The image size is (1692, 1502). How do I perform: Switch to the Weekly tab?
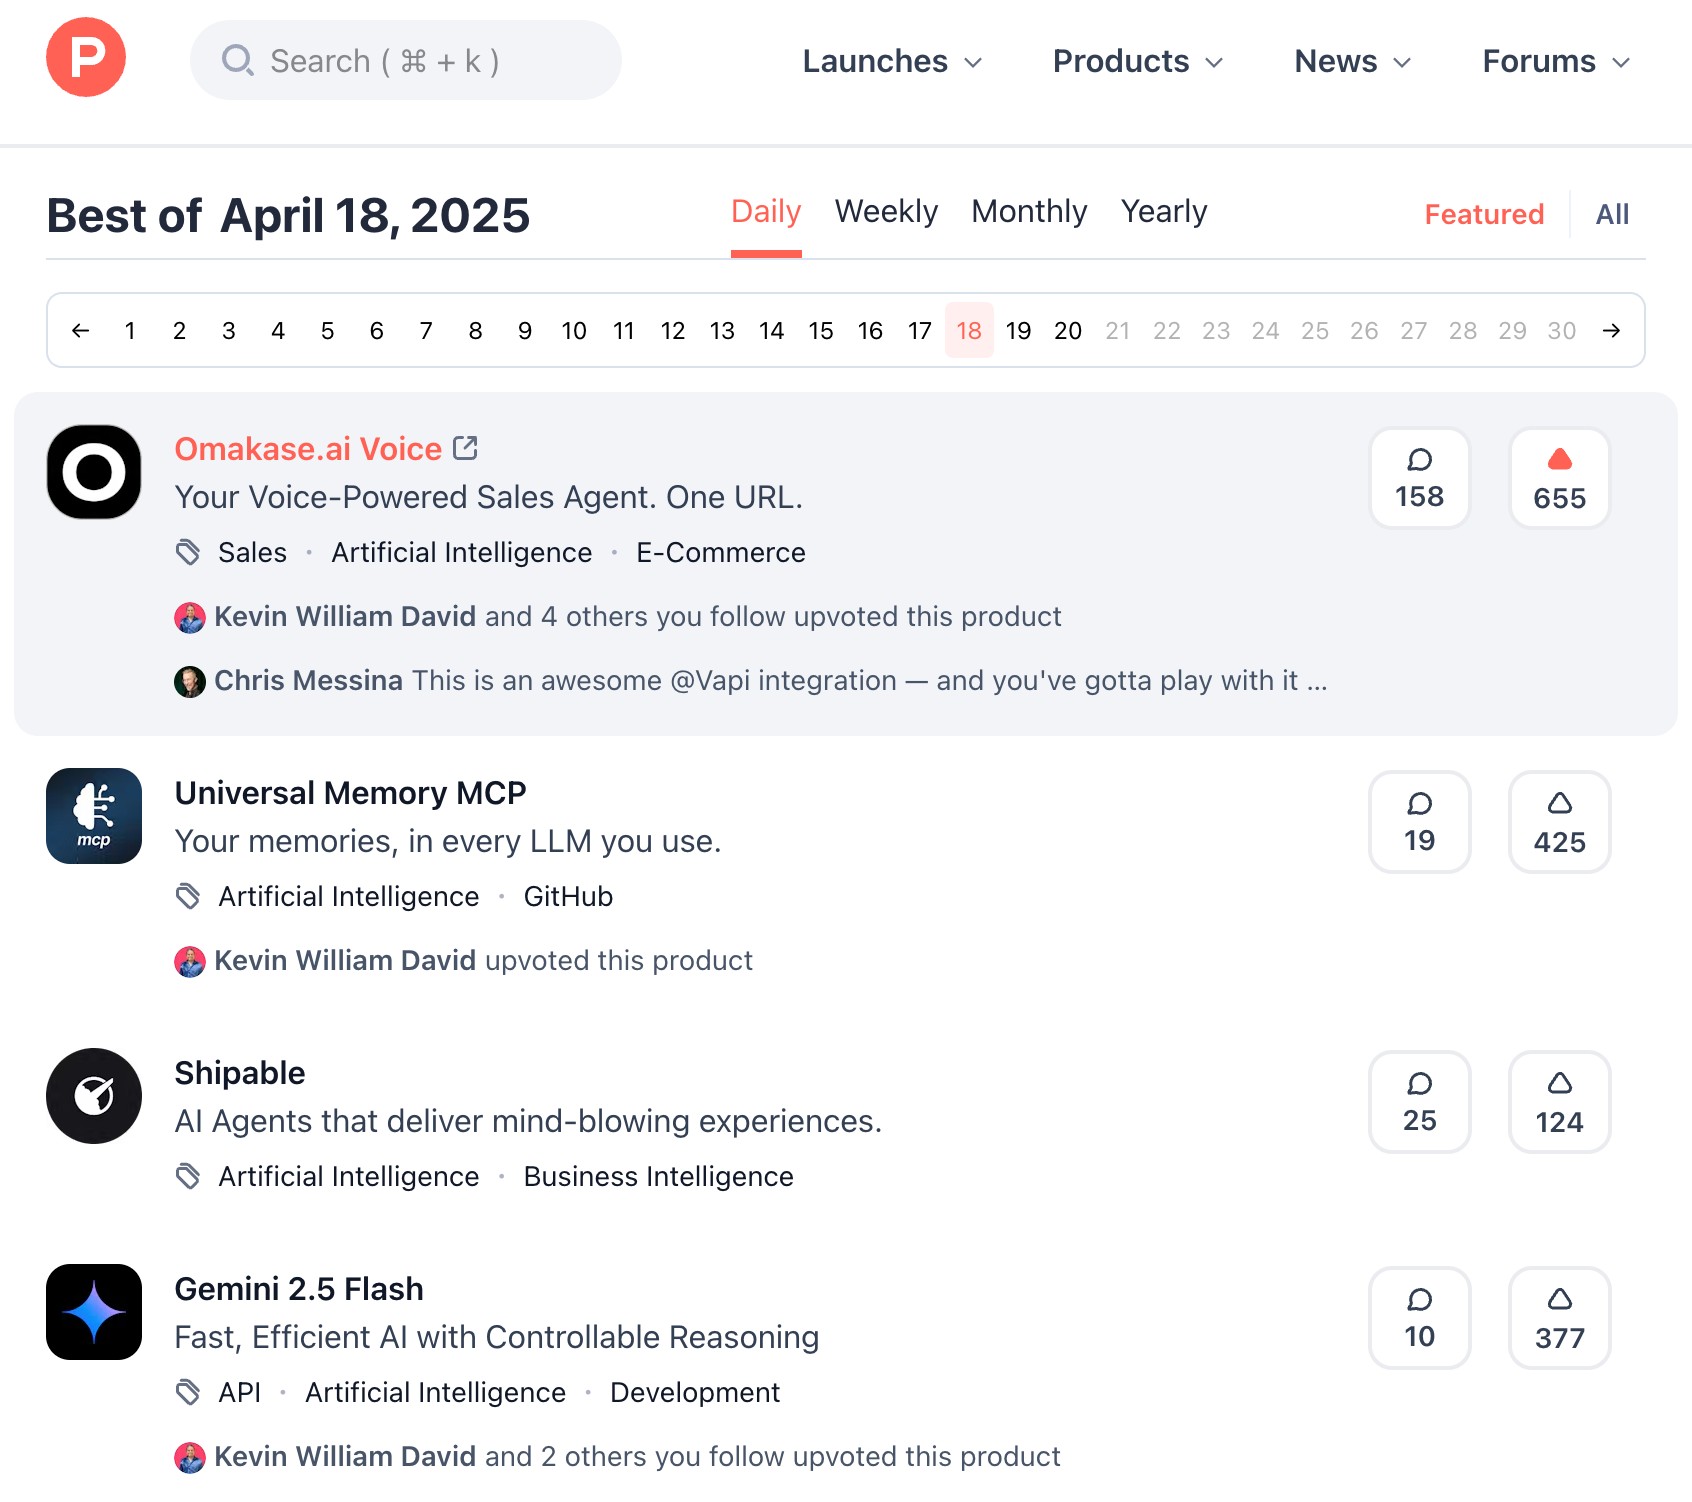point(885,211)
